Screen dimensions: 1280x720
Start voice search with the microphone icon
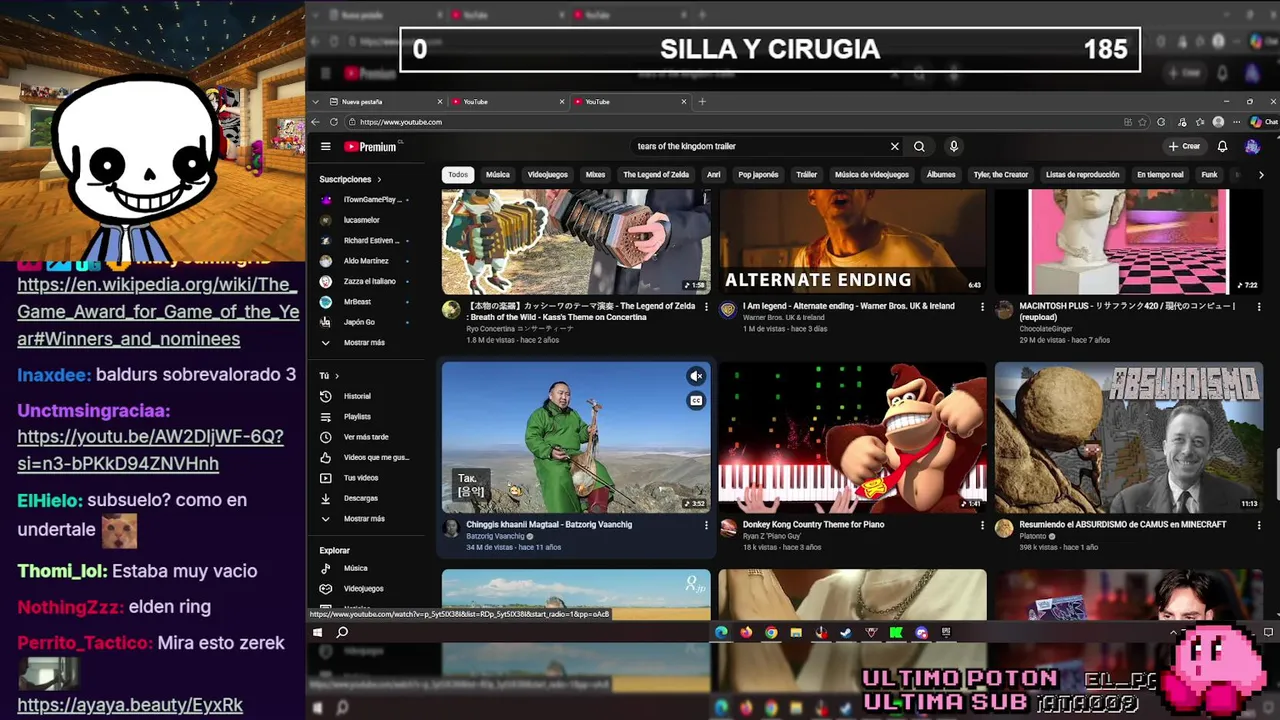tap(953, 146)
